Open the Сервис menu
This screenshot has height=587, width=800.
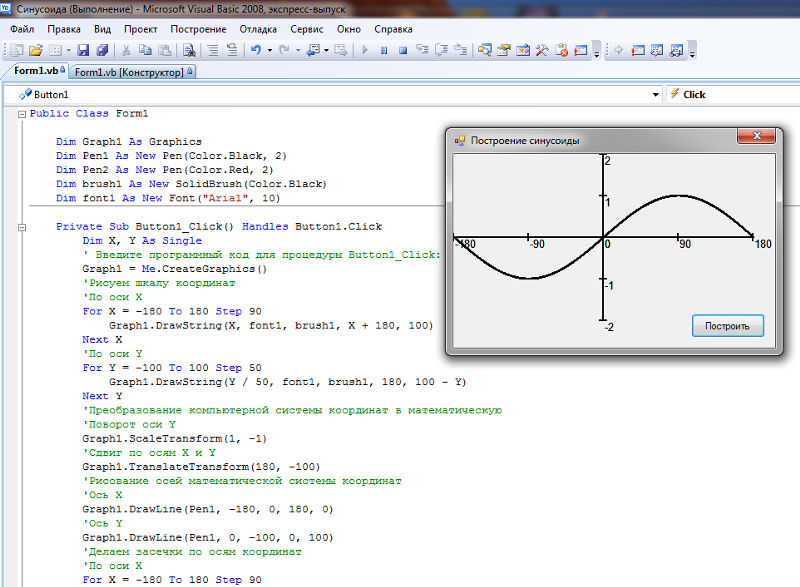point(307,29)
